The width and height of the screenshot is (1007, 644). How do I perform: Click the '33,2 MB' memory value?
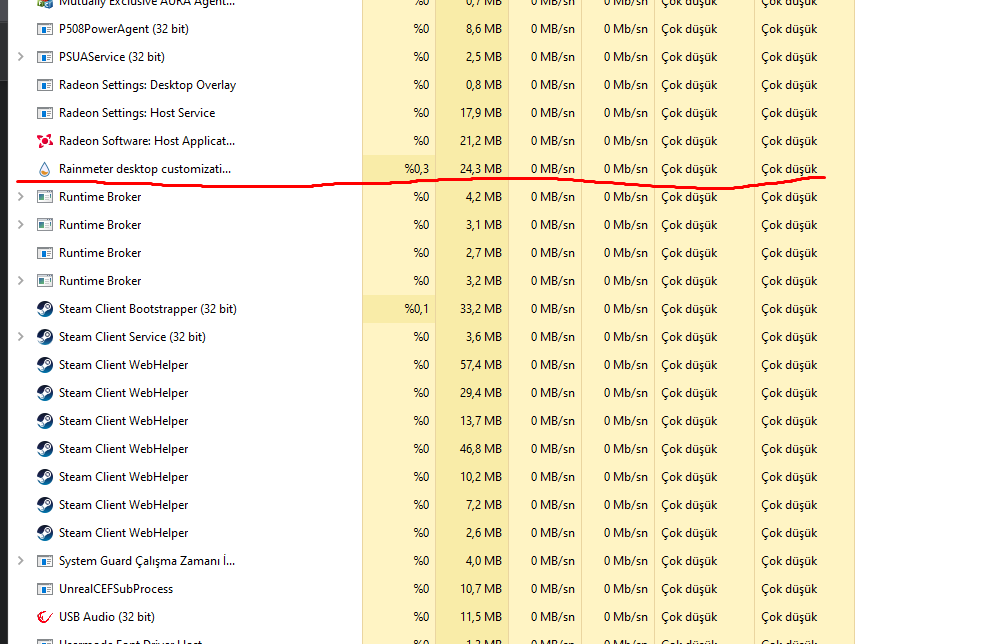(x=480, y=309)
